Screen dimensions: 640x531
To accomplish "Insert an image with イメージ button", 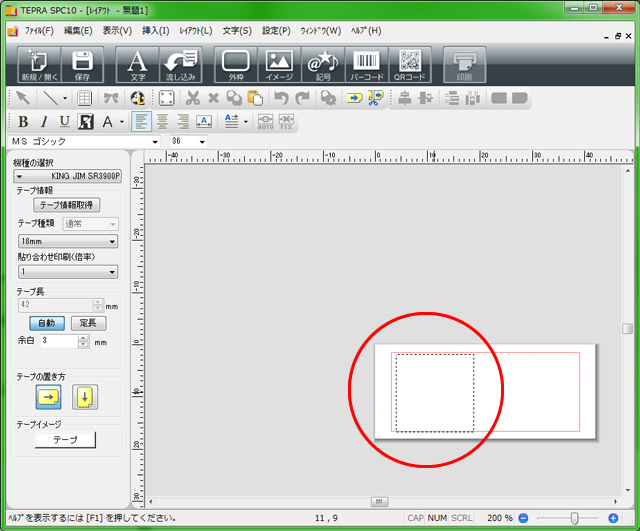I will click(x=279, y=65).
